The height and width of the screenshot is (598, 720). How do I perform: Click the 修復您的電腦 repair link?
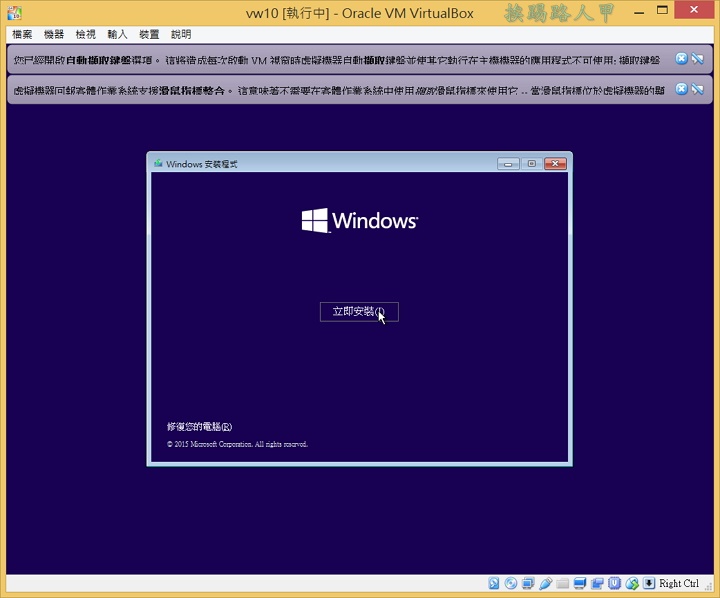tap(199, 427)
